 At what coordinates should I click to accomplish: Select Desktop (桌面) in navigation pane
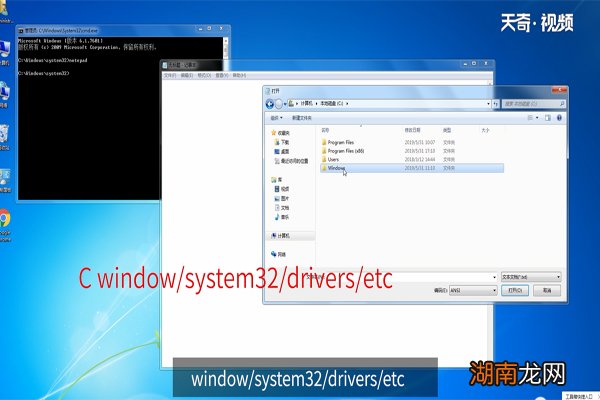[x=282, y=152]
